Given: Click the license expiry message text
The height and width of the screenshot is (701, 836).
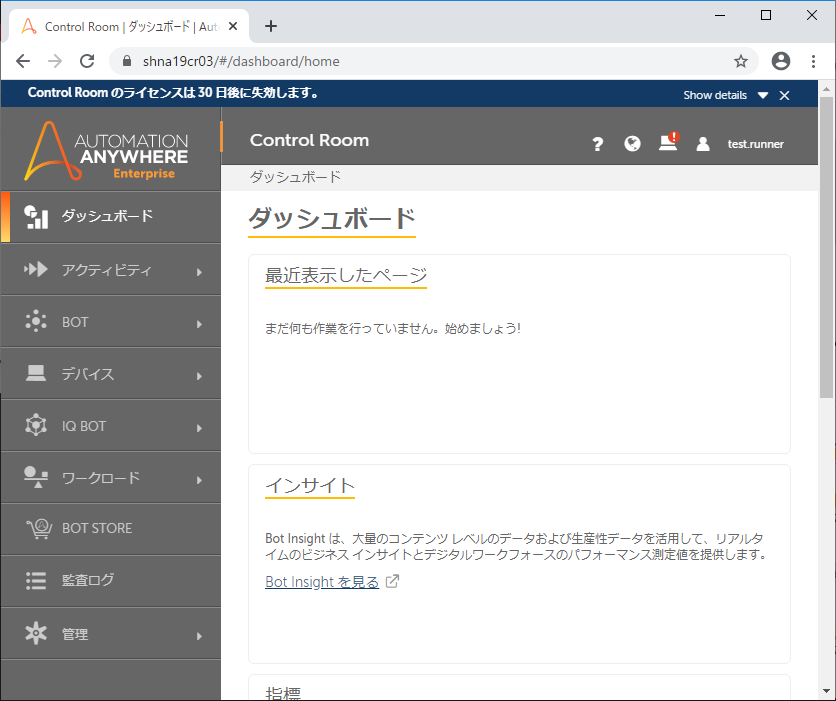Looking at the screenshot, I should (x=173, y=93).
